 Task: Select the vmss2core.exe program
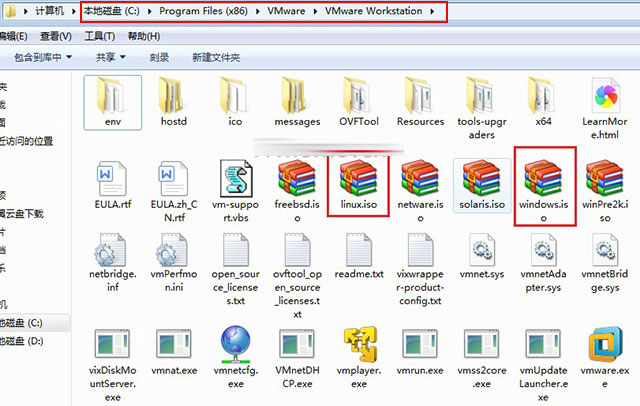pyautogui.click(x=482, y=359)
